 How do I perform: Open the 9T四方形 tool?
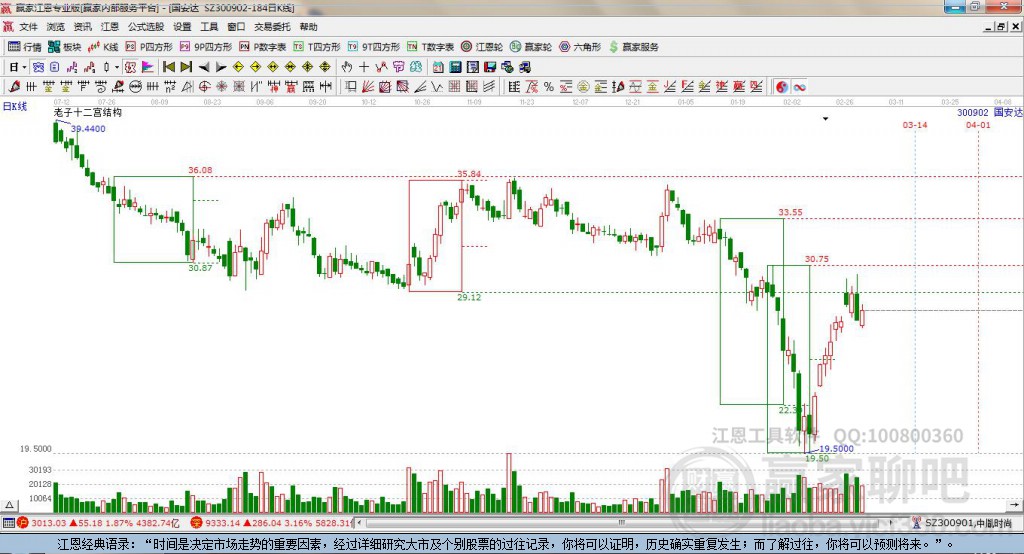tap(374, 47)
